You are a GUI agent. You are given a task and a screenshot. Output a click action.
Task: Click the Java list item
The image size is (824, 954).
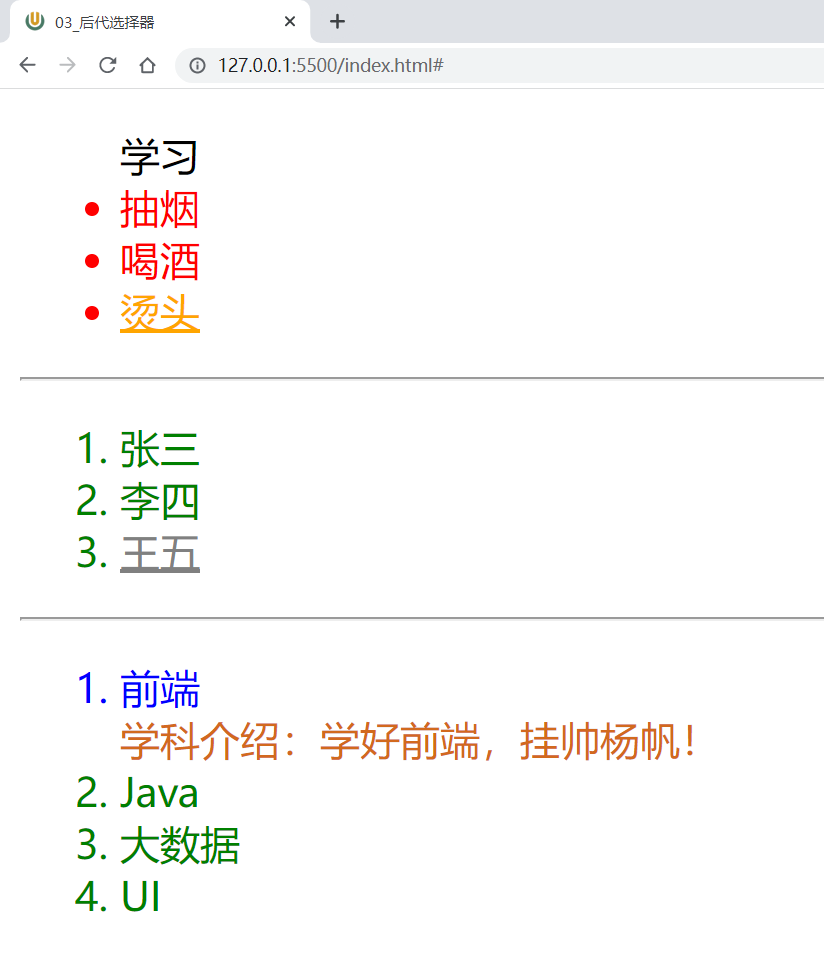point(159,794)
